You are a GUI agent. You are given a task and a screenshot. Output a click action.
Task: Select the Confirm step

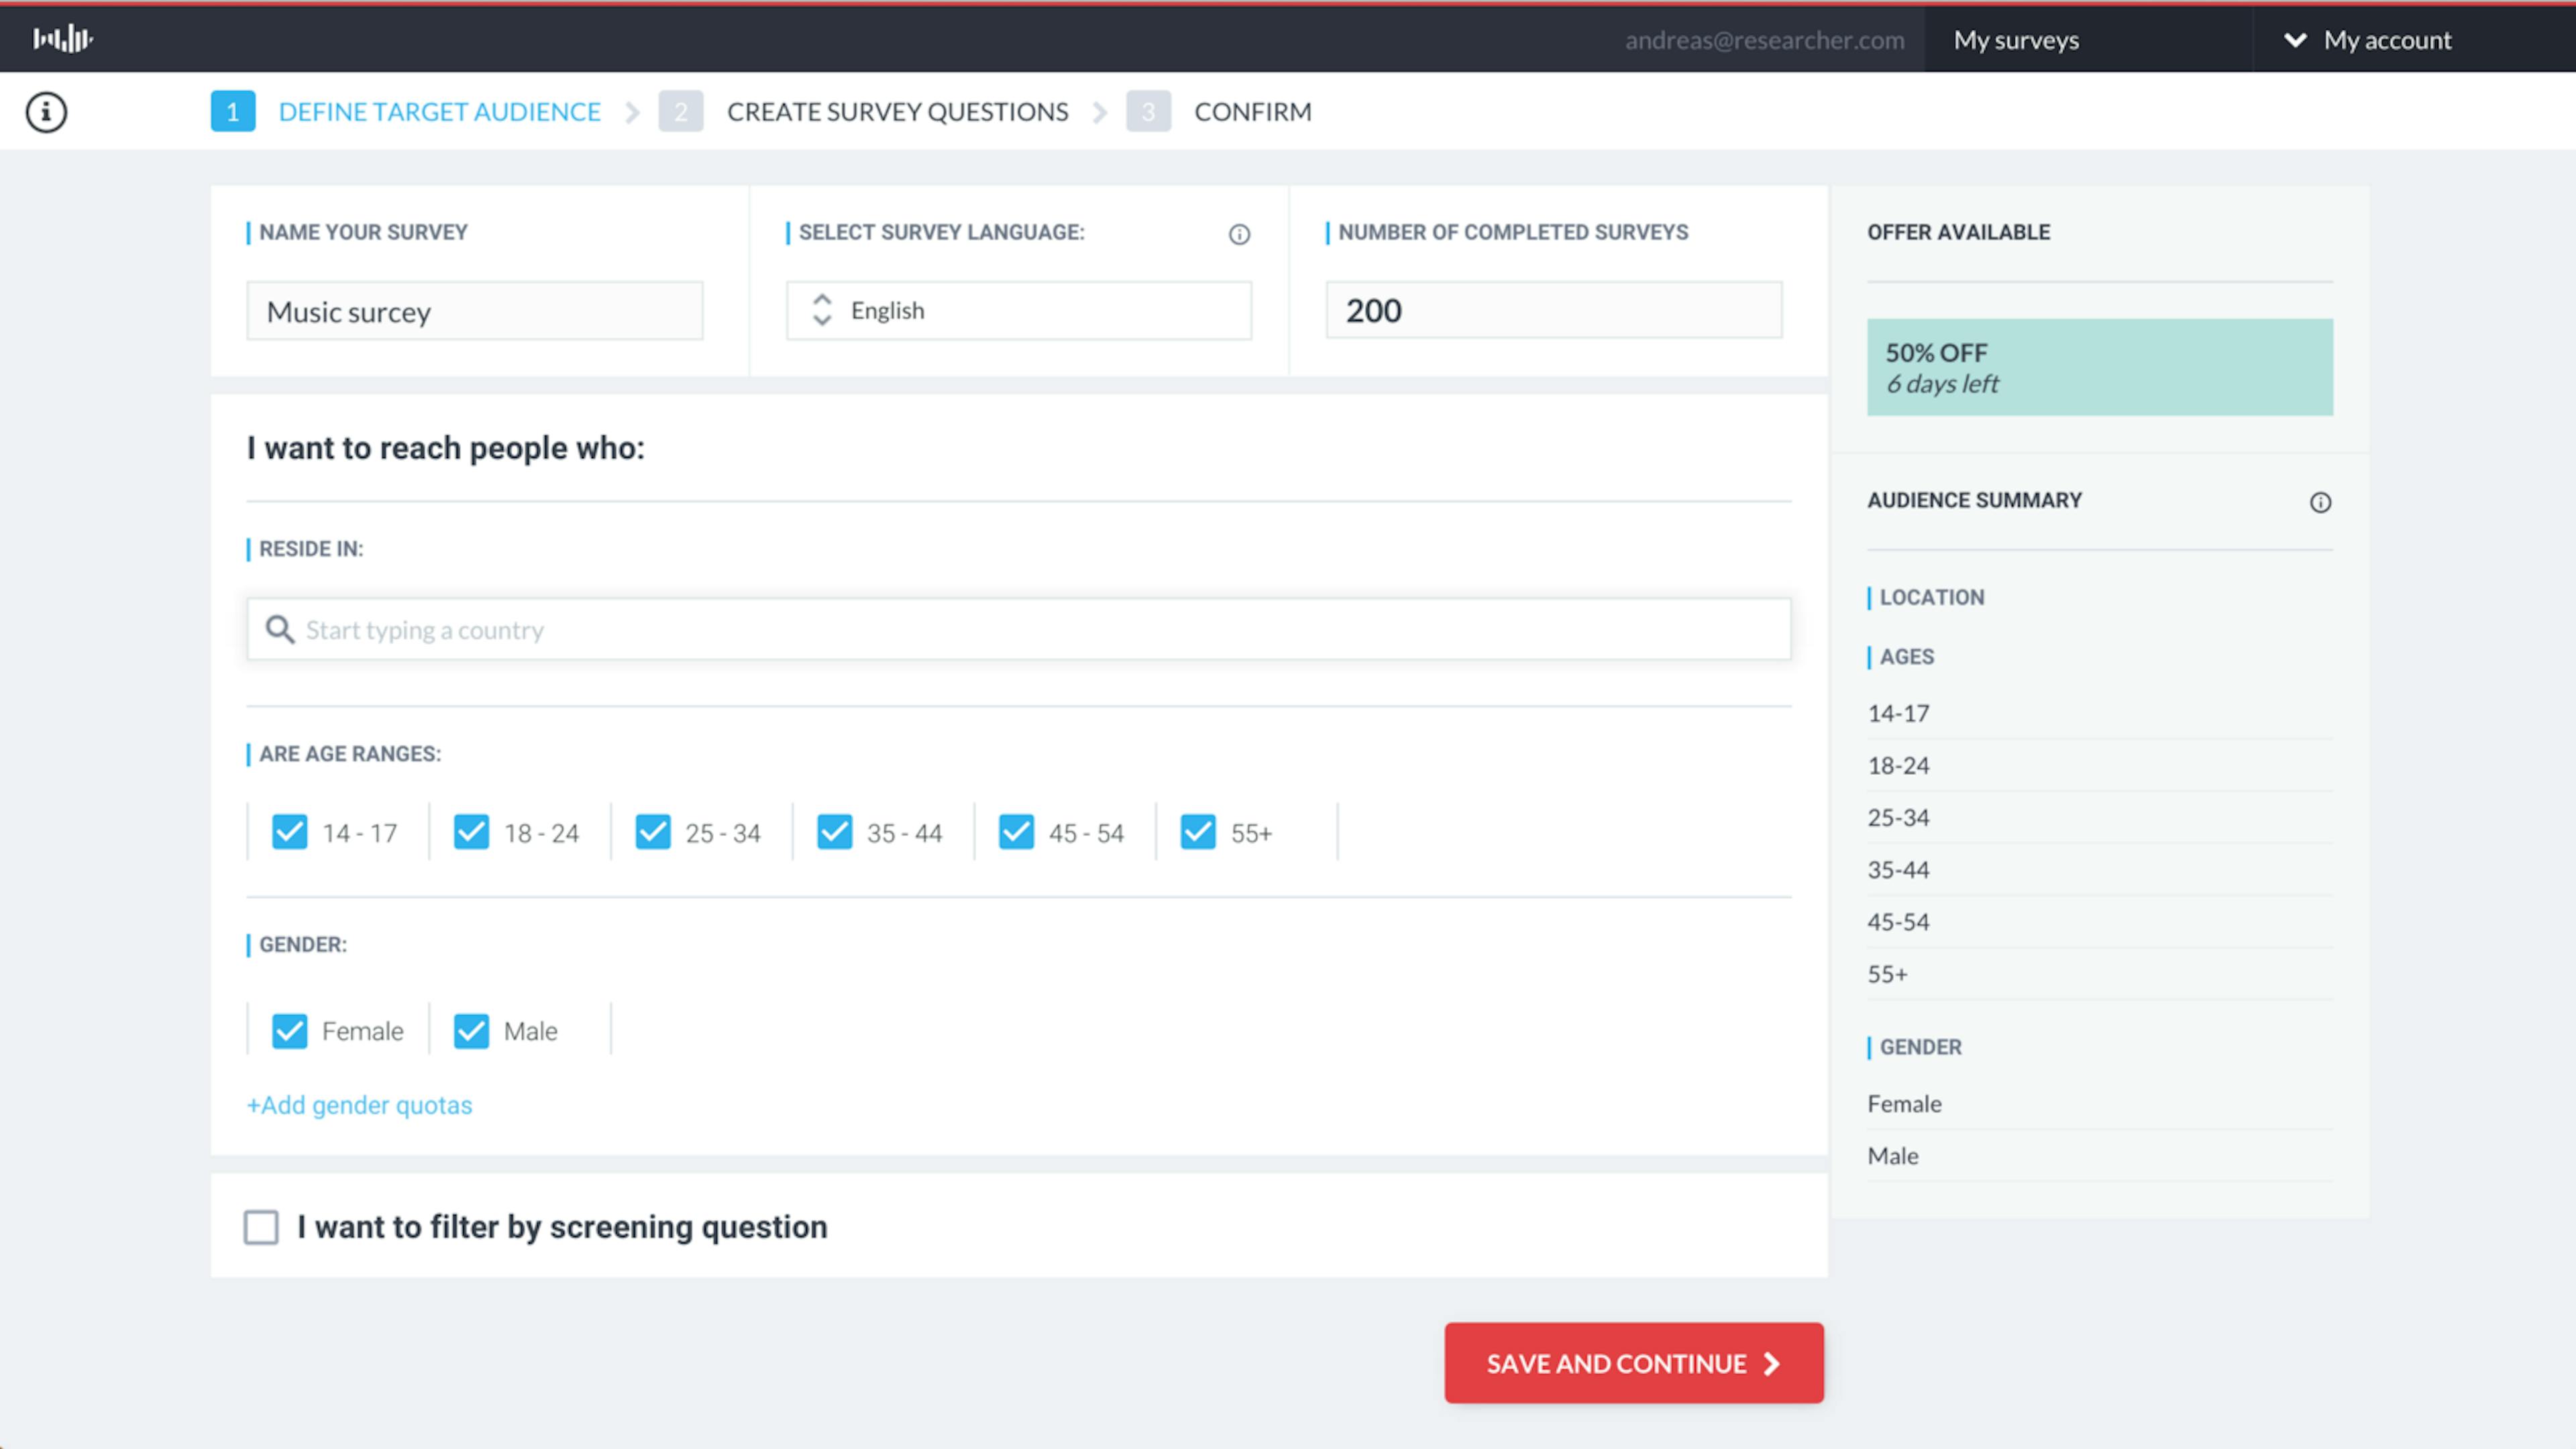pos(1252,112)
